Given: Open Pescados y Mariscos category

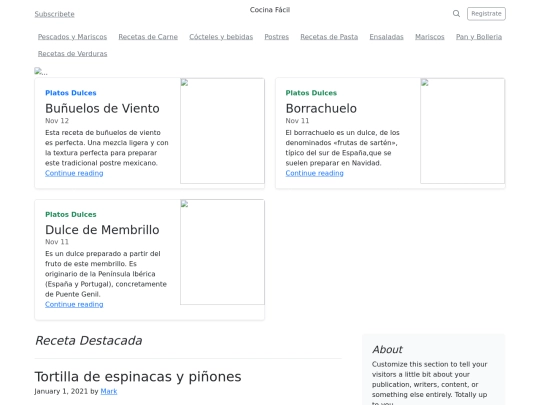Looking at the screenshot, I should click(x=72, y=37).
